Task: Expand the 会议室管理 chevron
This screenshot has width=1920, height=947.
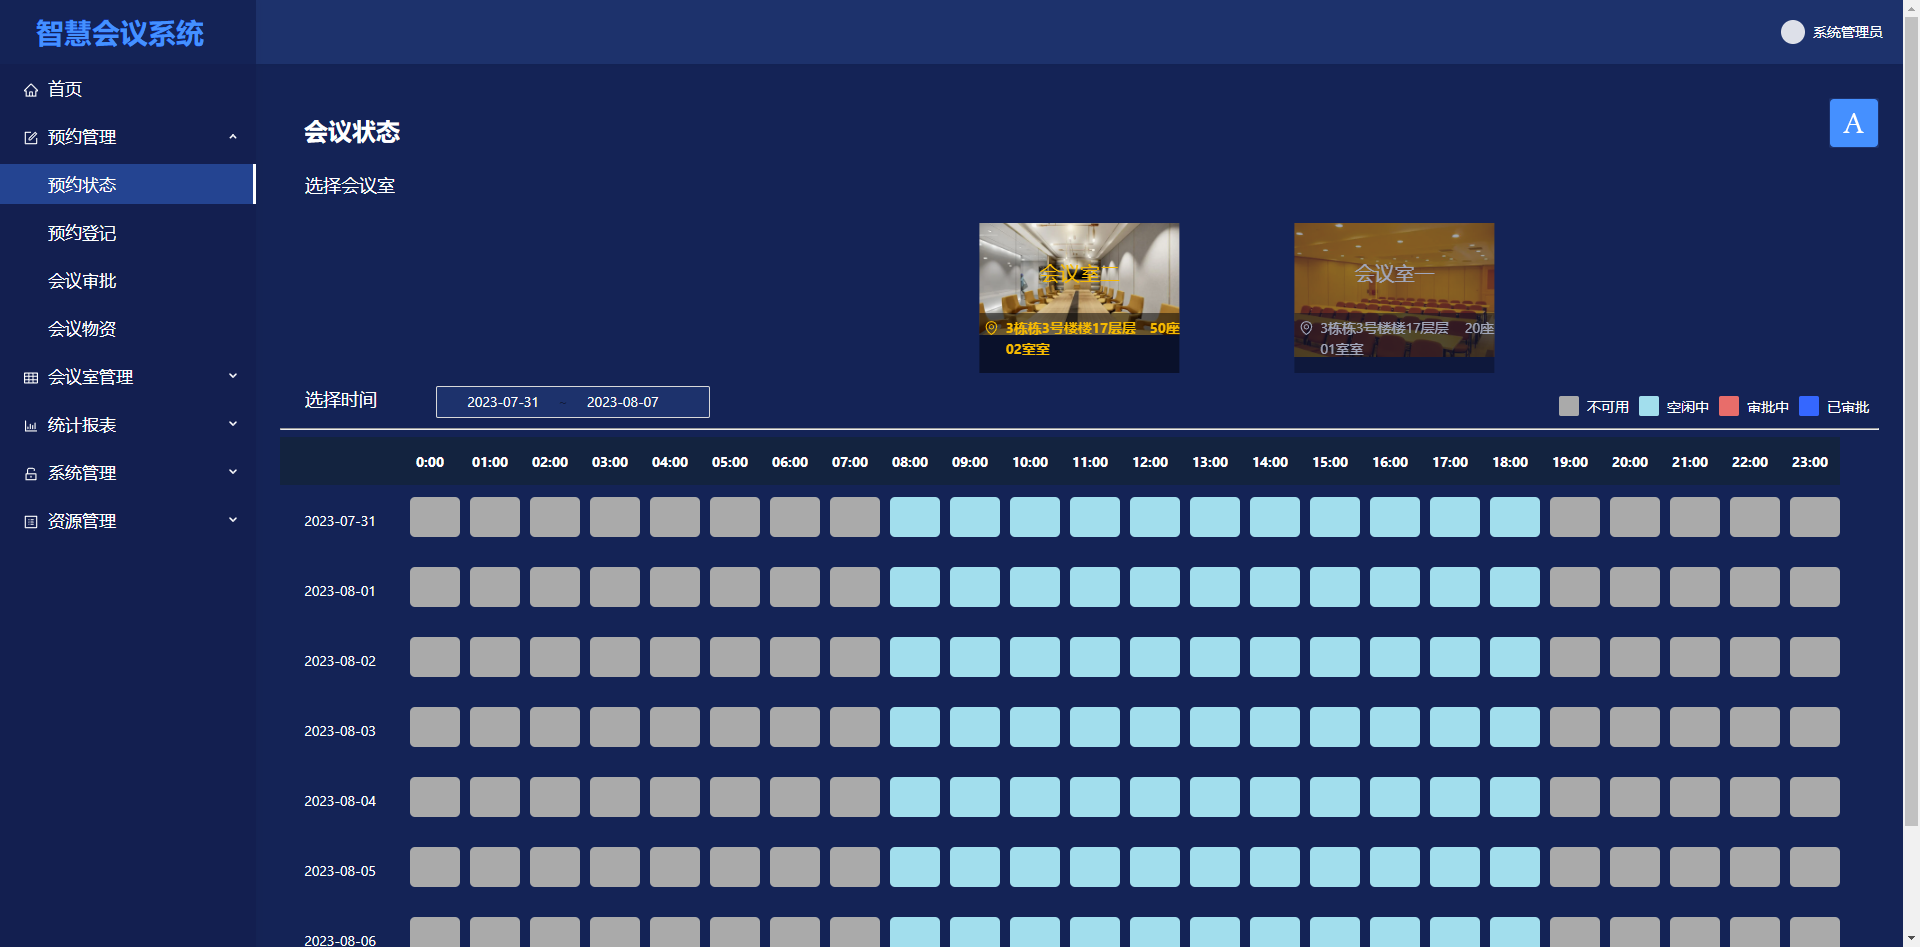Action: pos(233,376)
